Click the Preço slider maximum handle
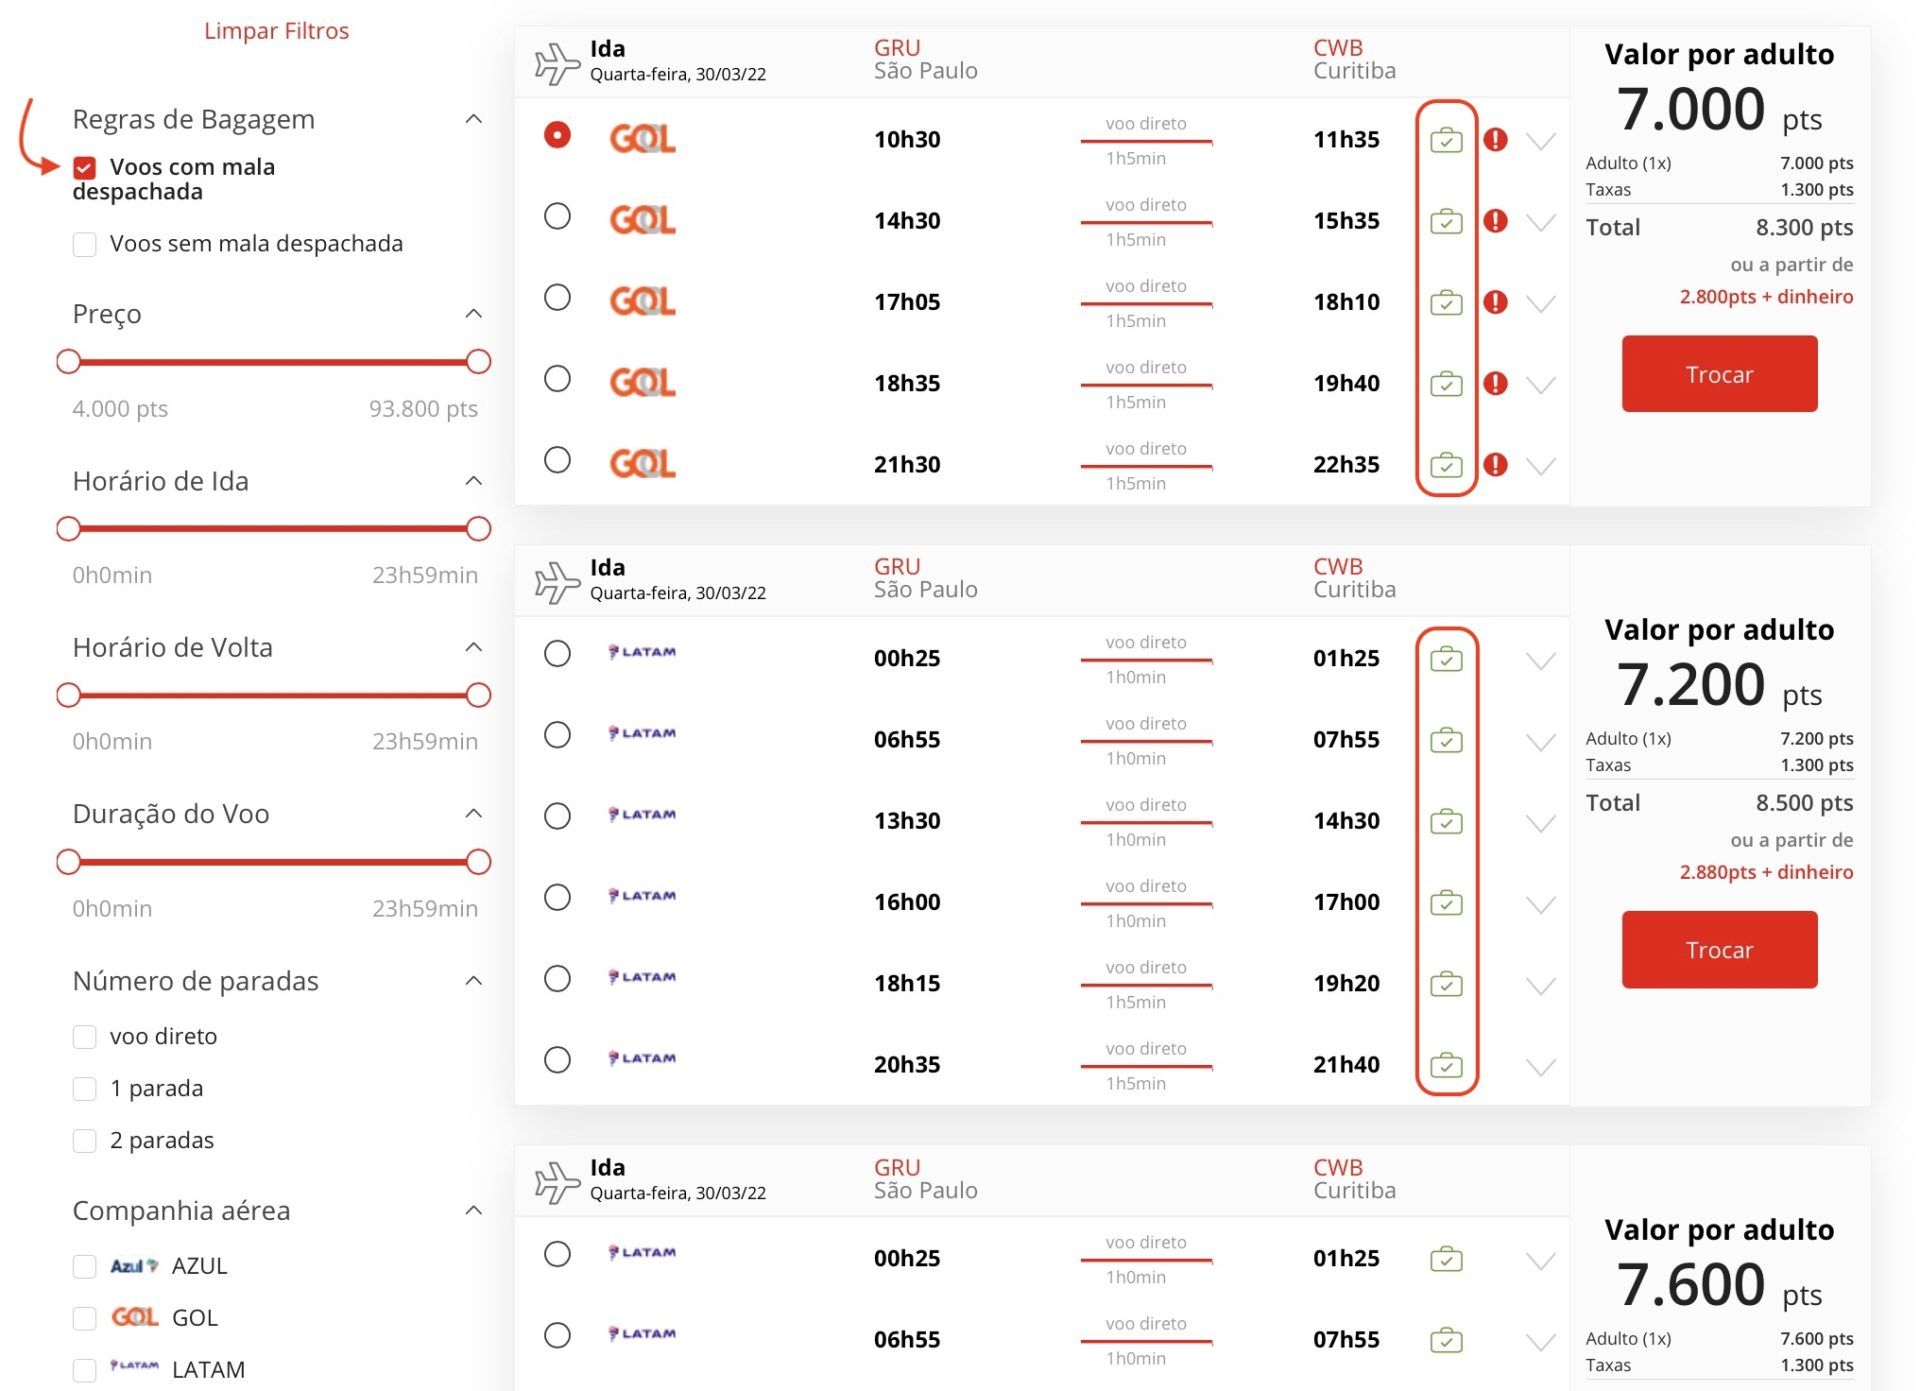Viewport: 1920px width, 1391px height. (479, 362)
